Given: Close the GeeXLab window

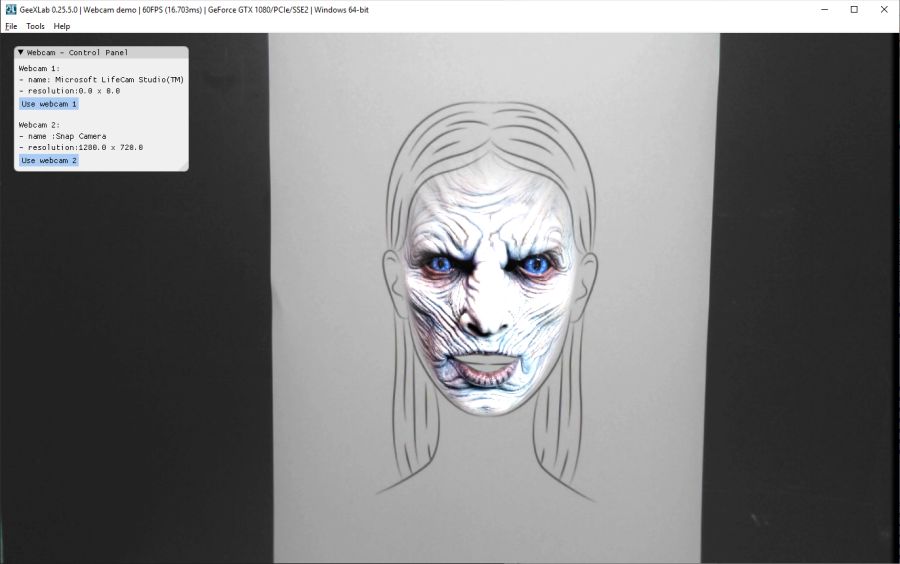Looking at the screenshot, I should (884, 10).
